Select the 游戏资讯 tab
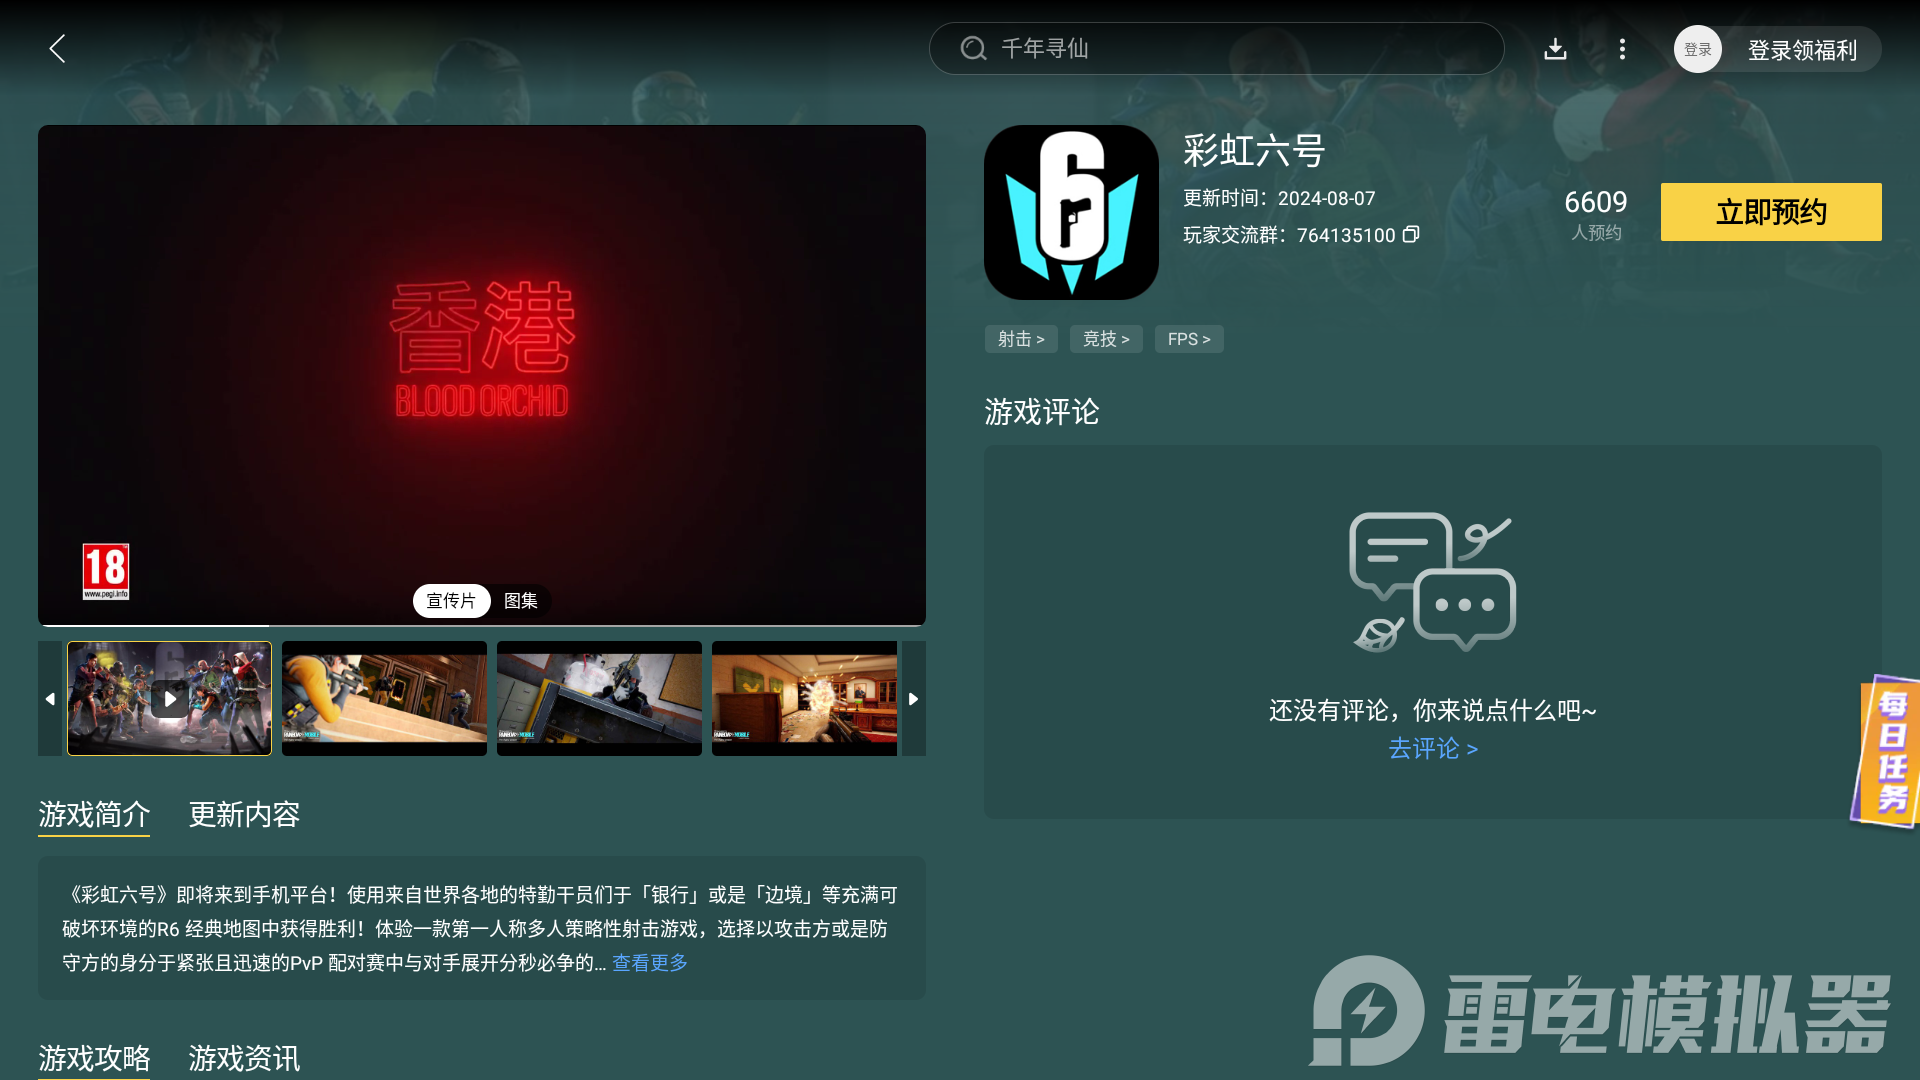Image resolution: width=1920 pixels, height=1080 pixels. (x=244, y=1058)
